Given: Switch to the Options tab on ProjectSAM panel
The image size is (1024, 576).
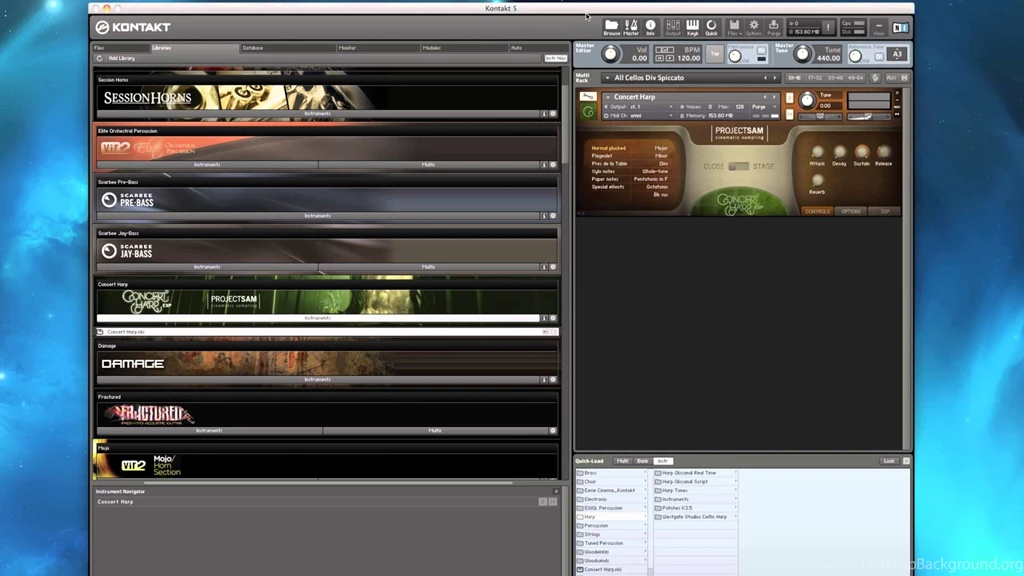Looking at the screenshot, I should (x=851, y=211).
